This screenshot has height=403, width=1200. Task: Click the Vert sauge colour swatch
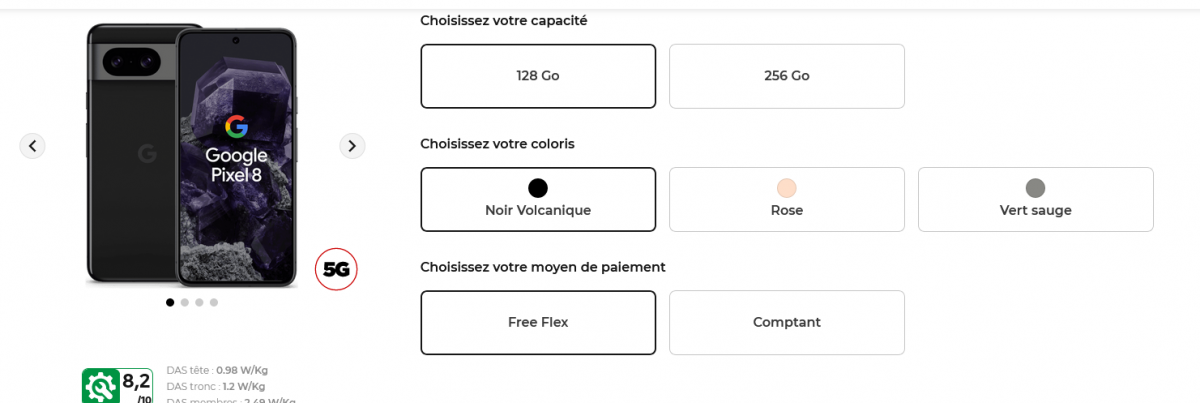1035,188
